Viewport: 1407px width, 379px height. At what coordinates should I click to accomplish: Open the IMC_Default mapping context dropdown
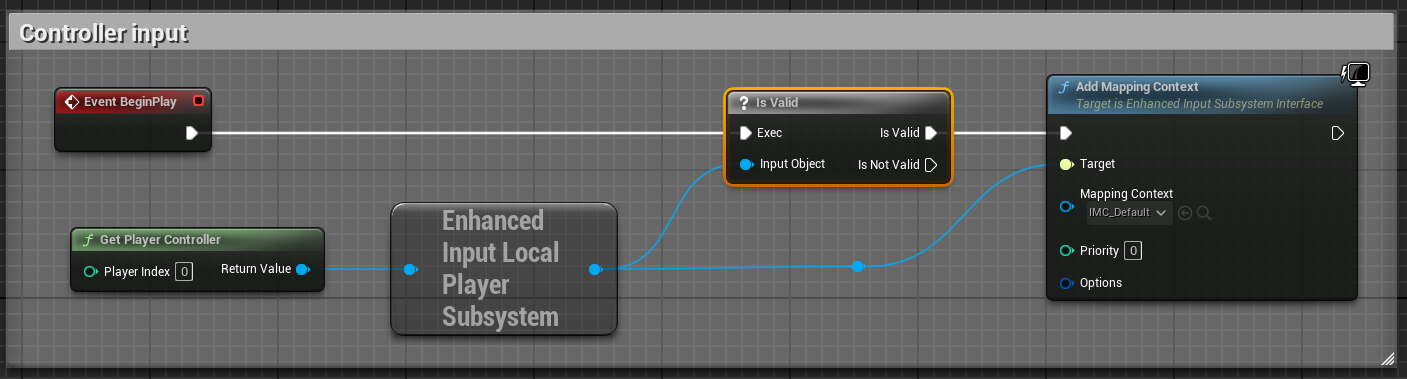pos(1129,212)
